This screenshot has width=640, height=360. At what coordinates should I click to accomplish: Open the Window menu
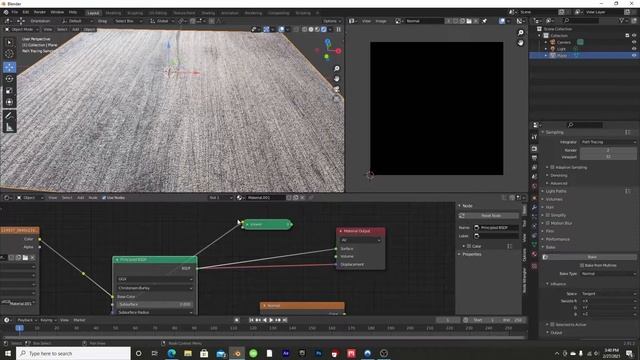coord(57,12)
